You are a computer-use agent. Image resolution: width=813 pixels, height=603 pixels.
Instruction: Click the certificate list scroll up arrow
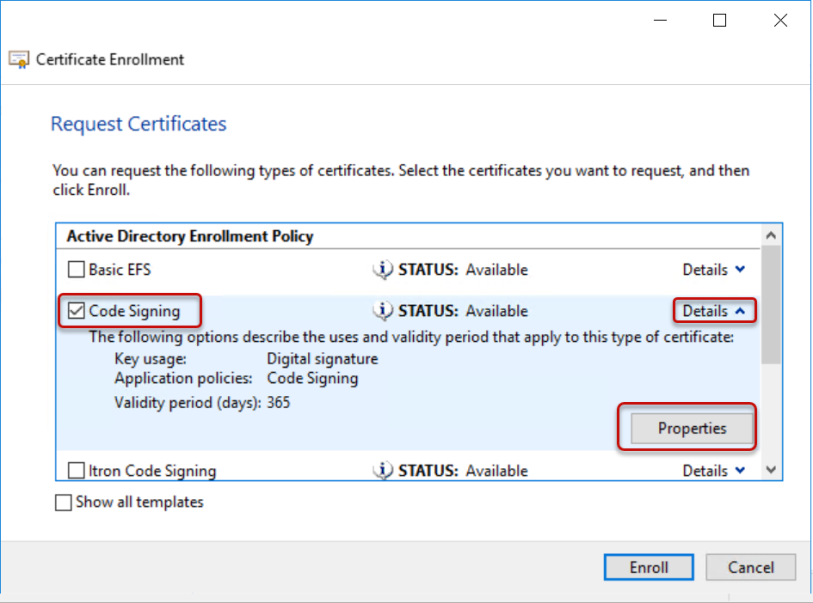(x=770, y=235)
